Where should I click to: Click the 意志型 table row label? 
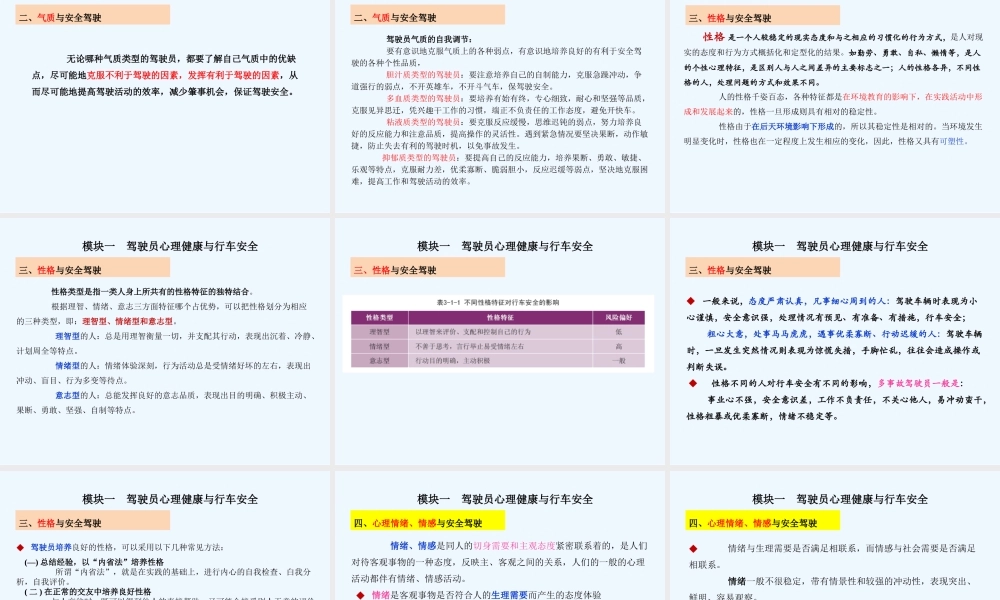point(379,361)
